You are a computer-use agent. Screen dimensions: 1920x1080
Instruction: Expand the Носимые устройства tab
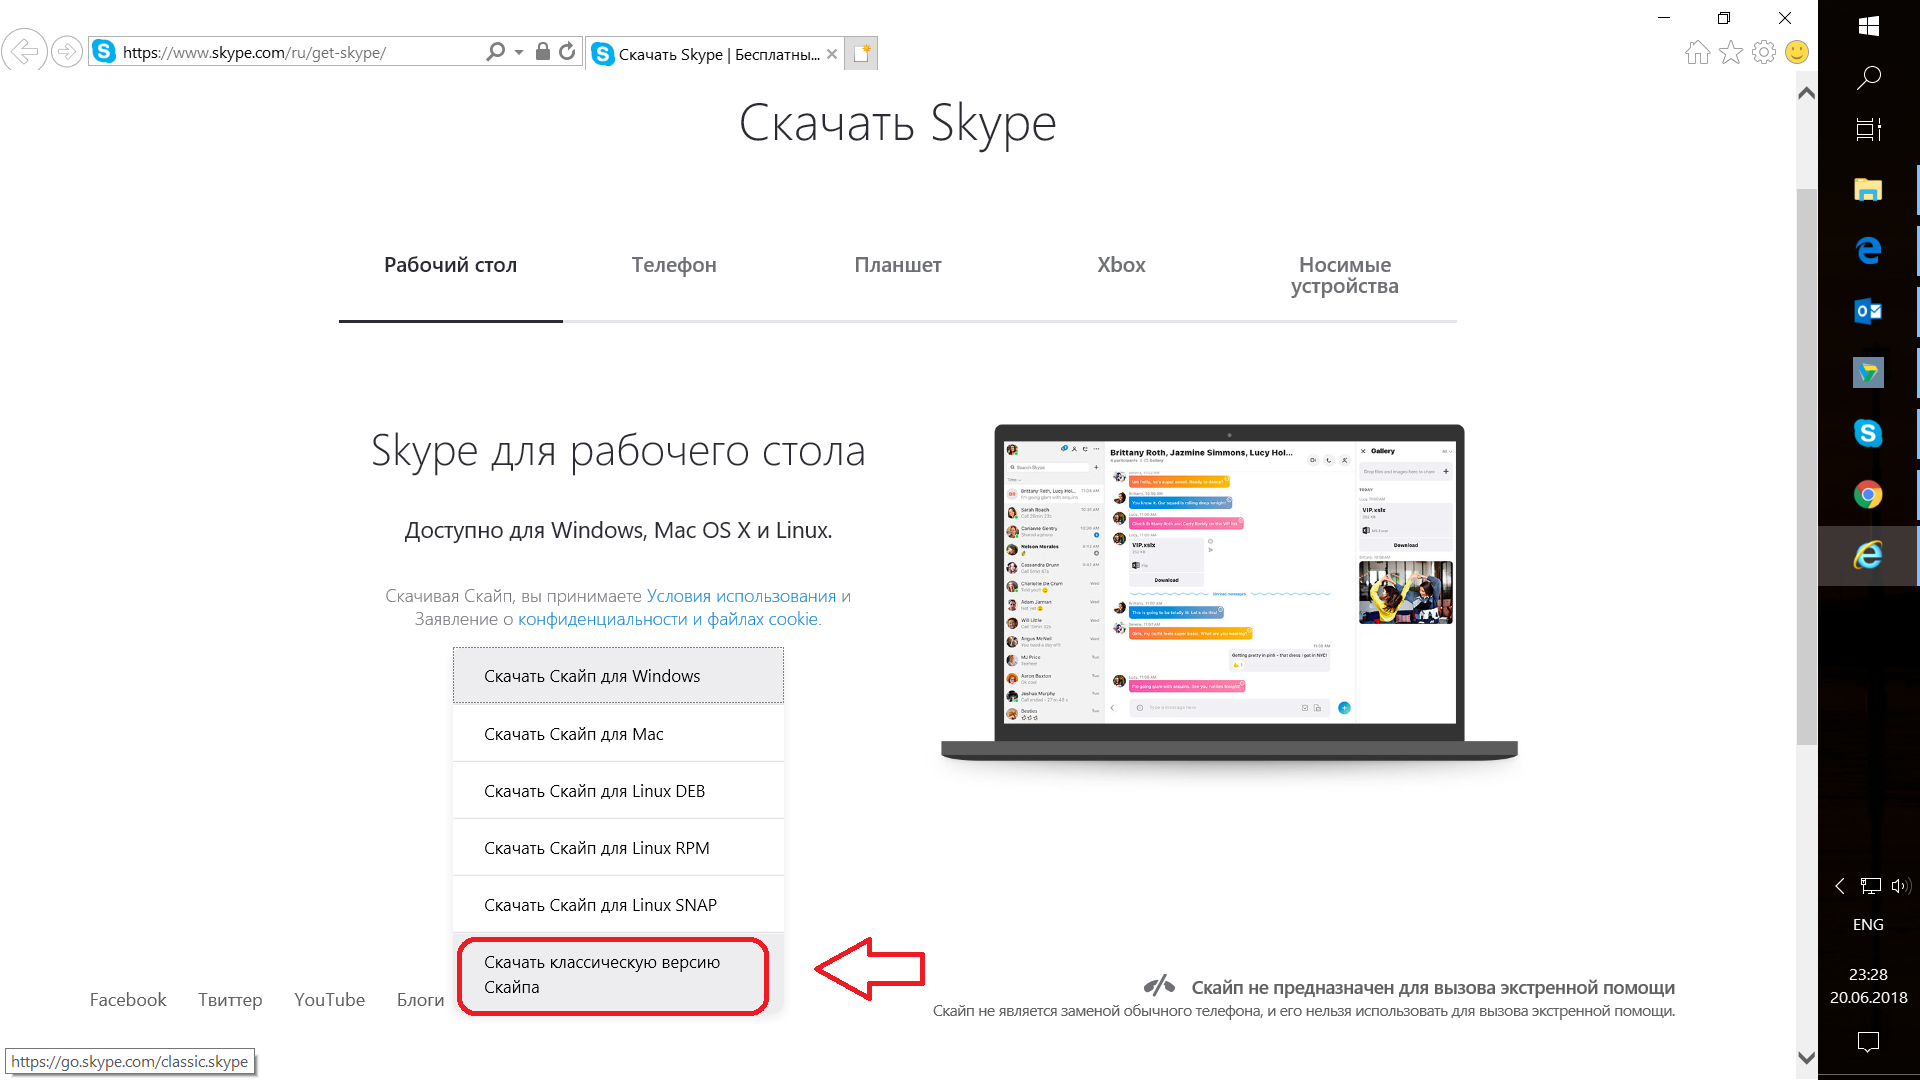click(x=1344, y=274)
